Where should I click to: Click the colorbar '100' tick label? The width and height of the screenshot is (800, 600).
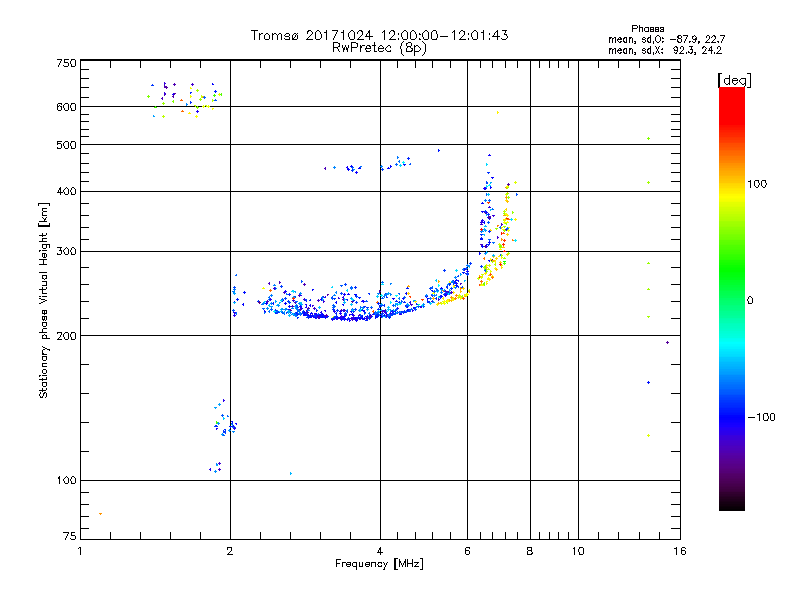(x=757, y=184)
